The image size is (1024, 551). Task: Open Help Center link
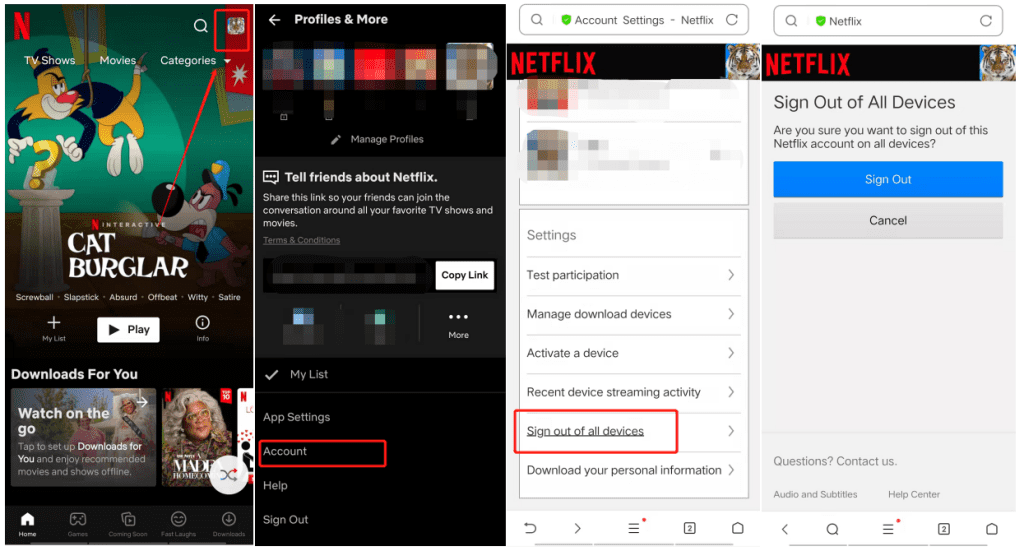(914, 494)
